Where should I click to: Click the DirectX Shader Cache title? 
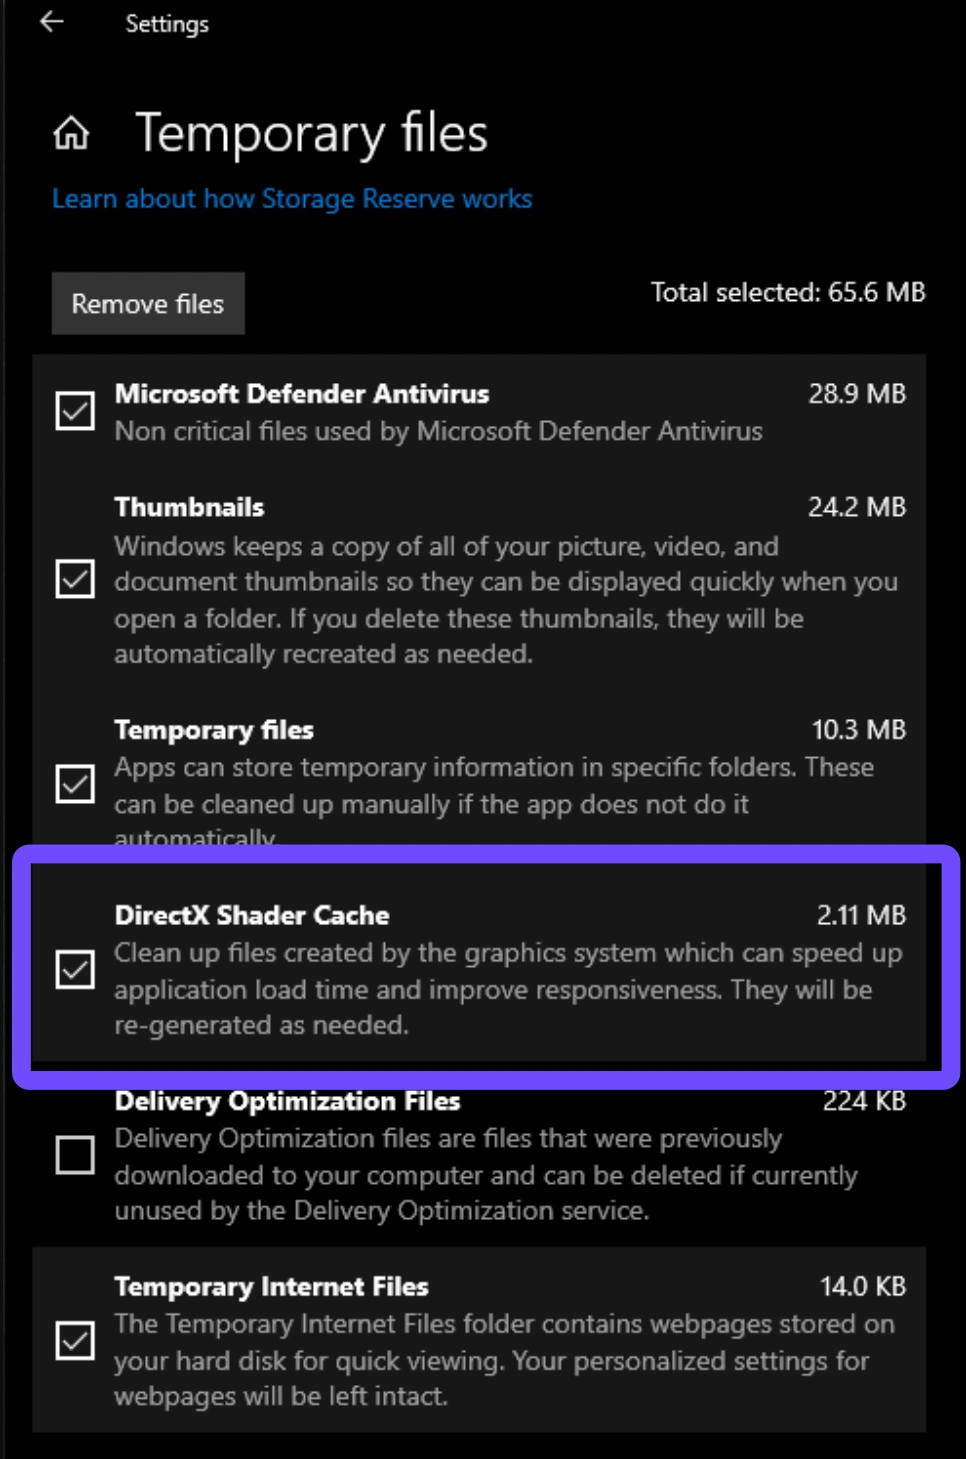point(252,915)
